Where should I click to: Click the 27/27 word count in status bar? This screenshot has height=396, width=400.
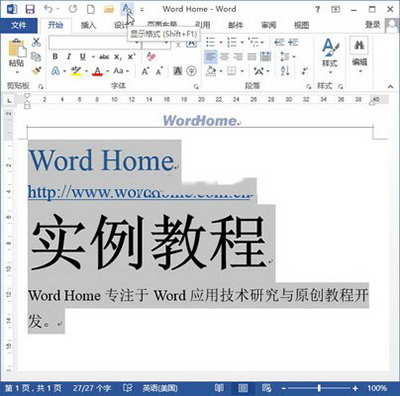click(92, 388)
